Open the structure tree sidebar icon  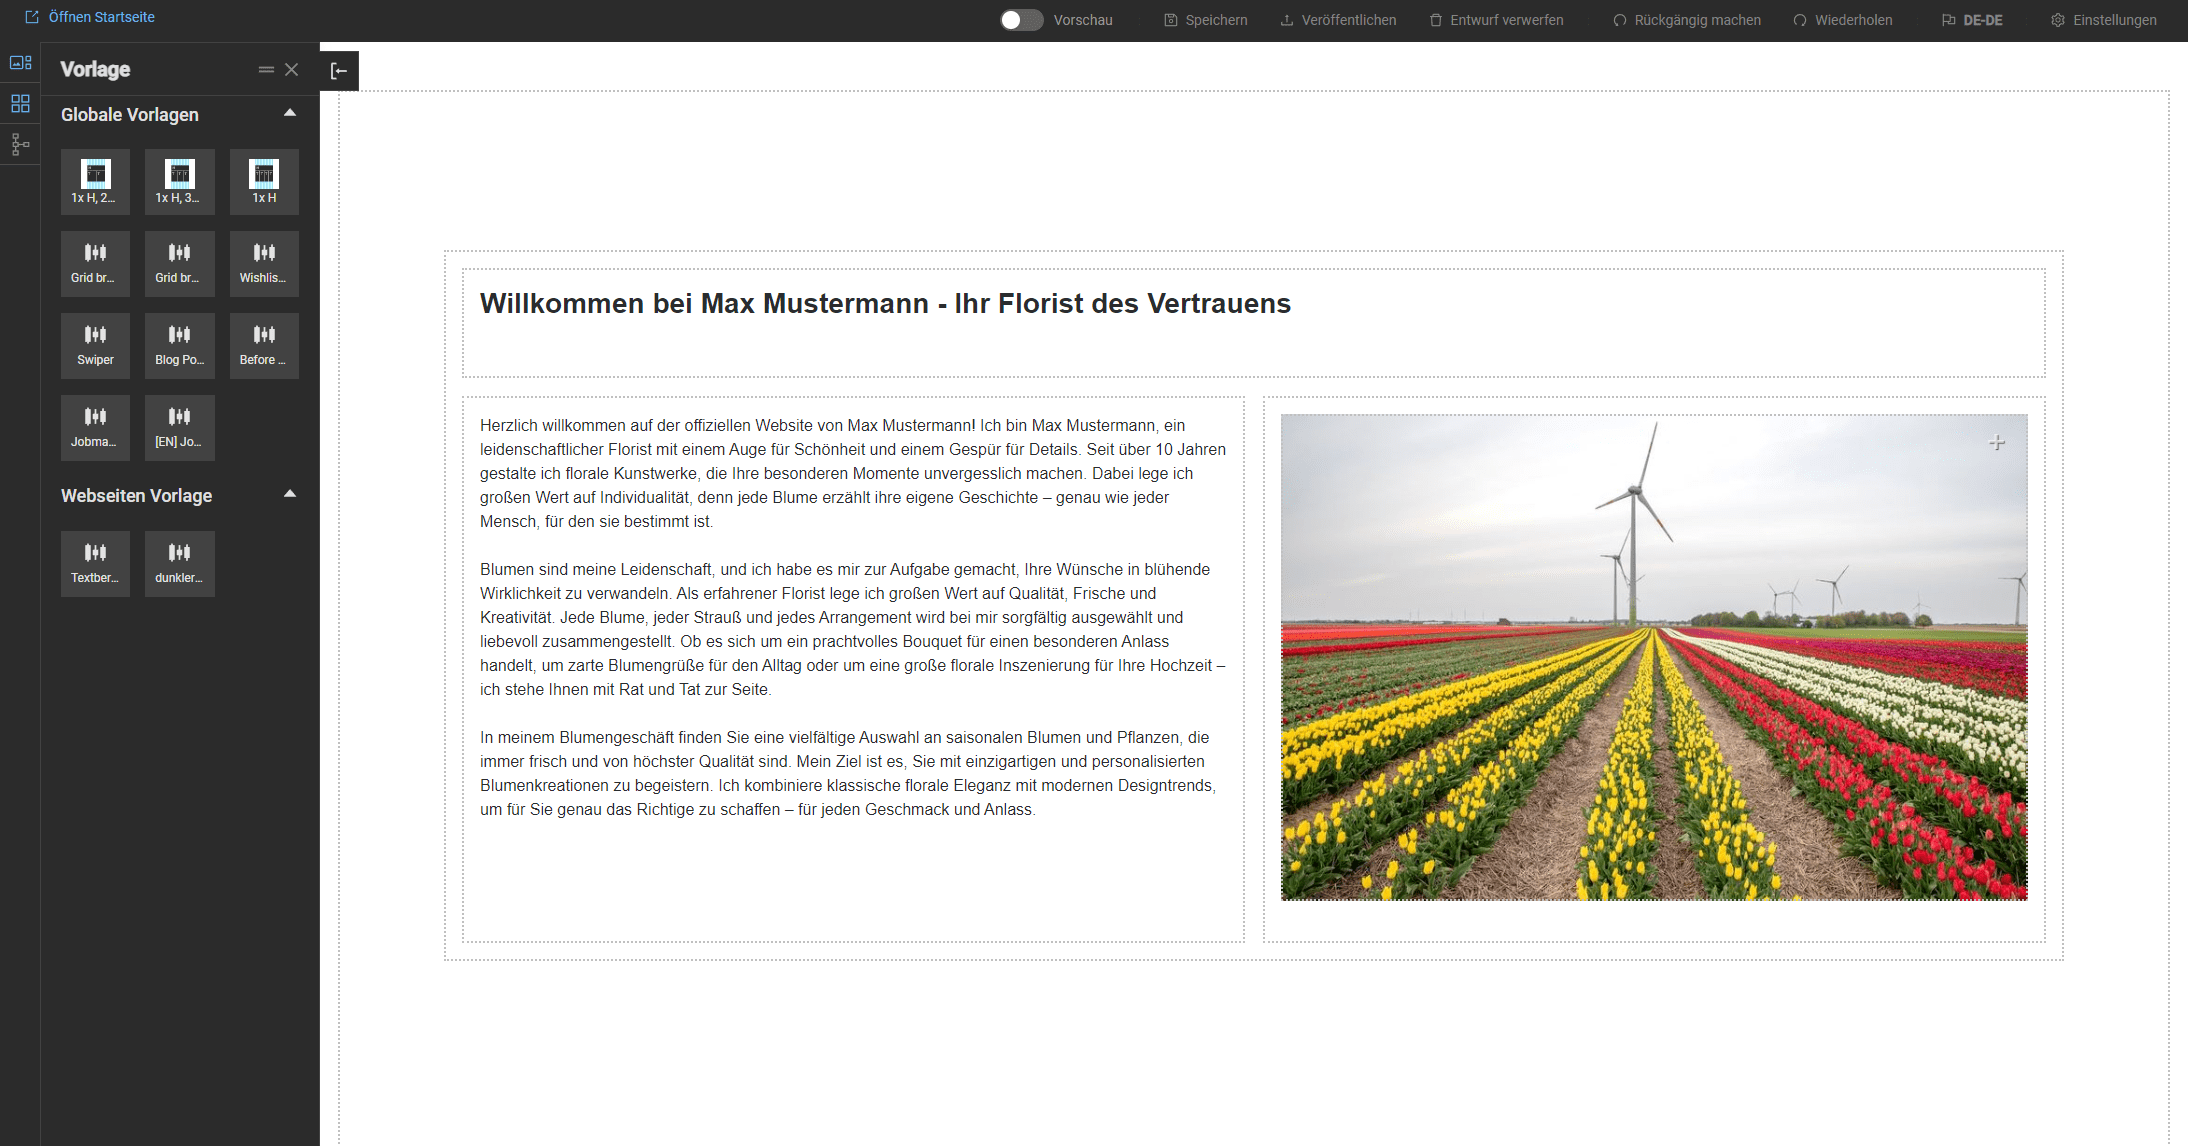pyautogui.click(x=20, y=145)
